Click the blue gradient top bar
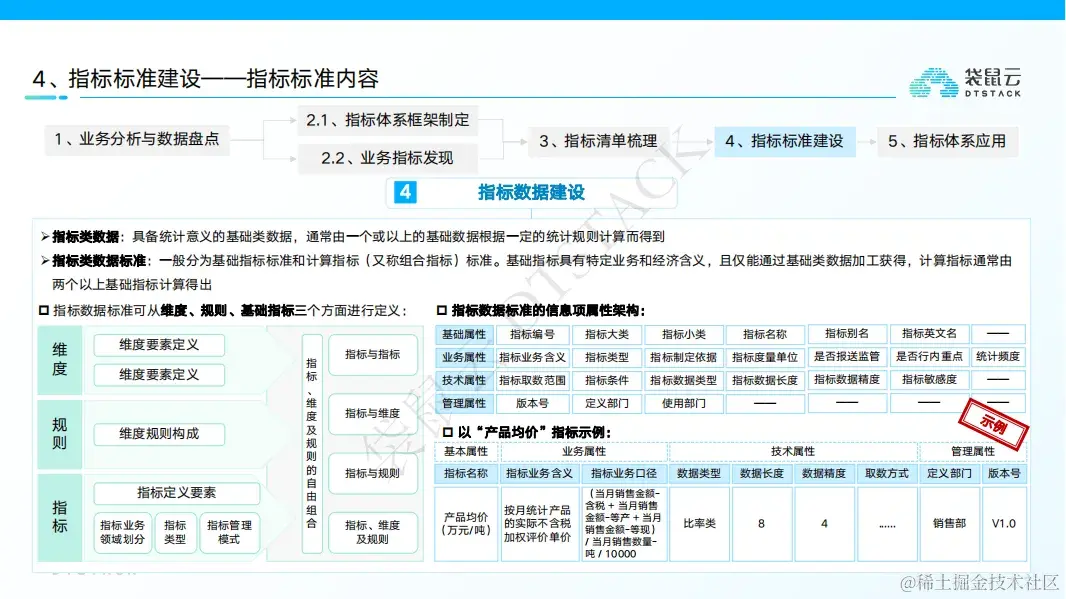Screen dimensions: 1066x599 pos(533,8)
